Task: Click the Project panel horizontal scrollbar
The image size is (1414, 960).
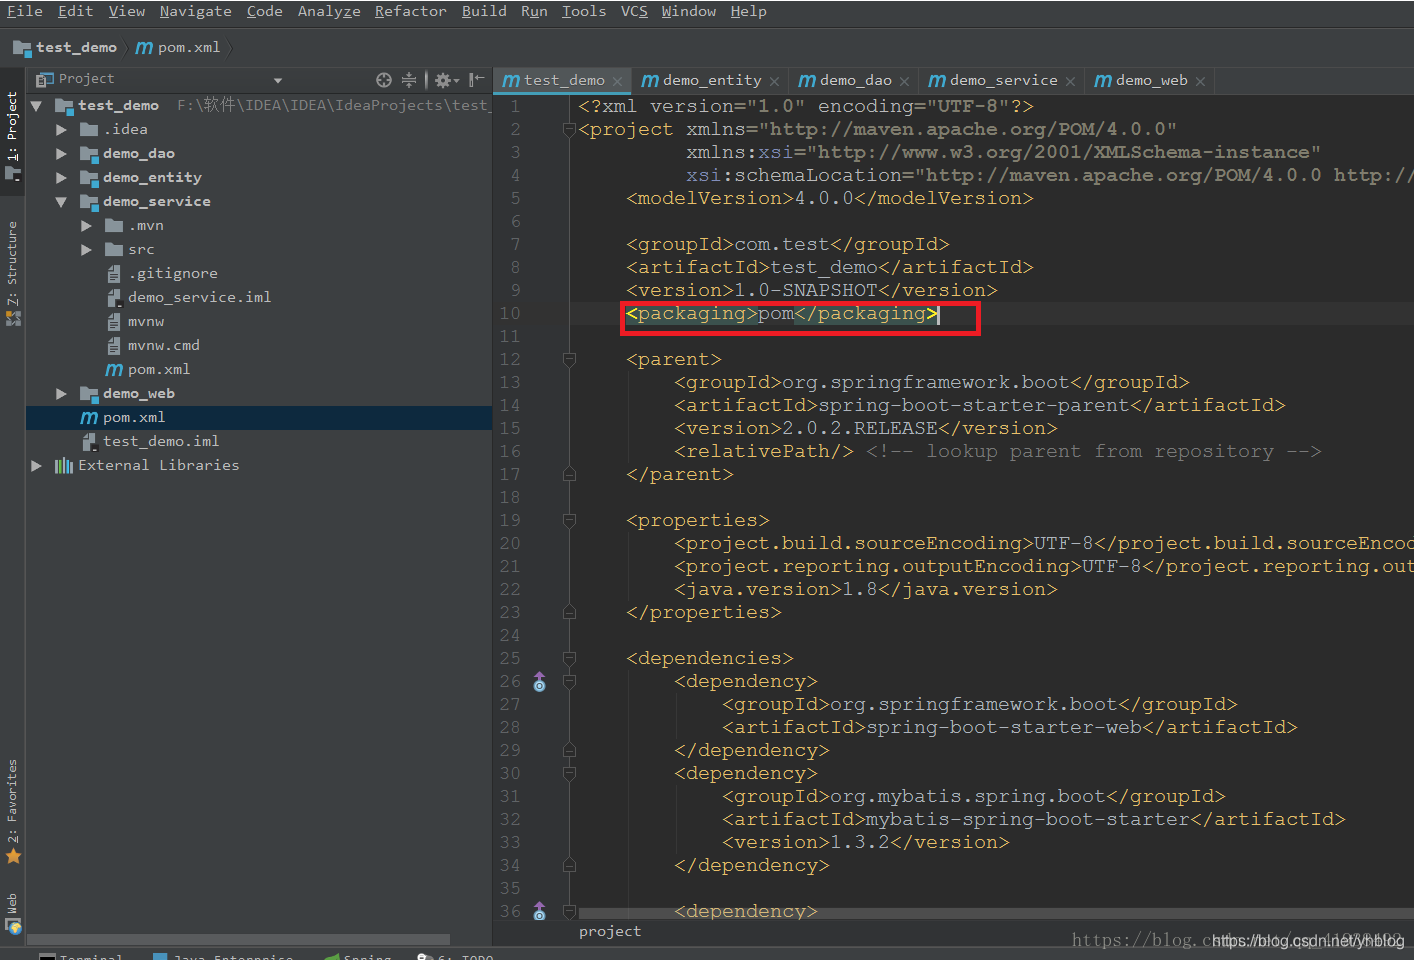Action: [238, 940]
